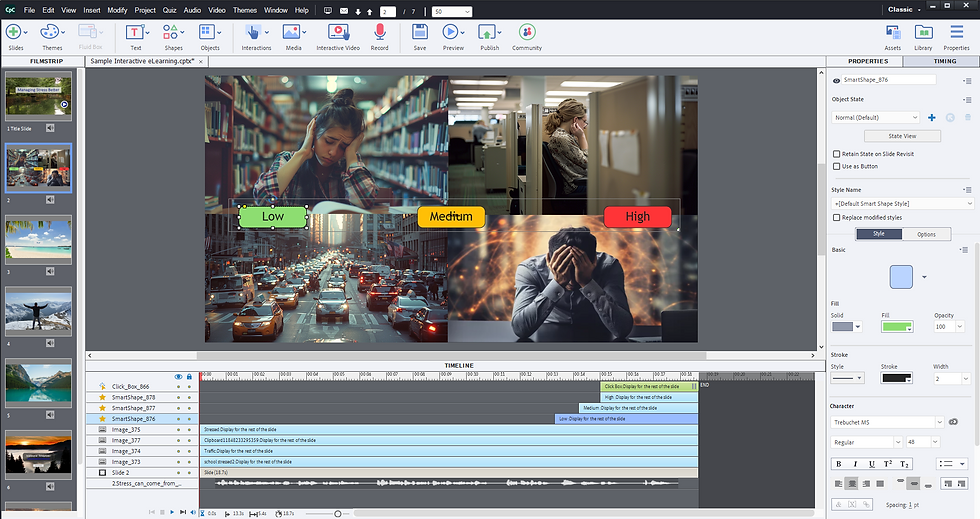980x519 pixels.
Task: Apply underline formatting in Character section
Action: (871, 464)
